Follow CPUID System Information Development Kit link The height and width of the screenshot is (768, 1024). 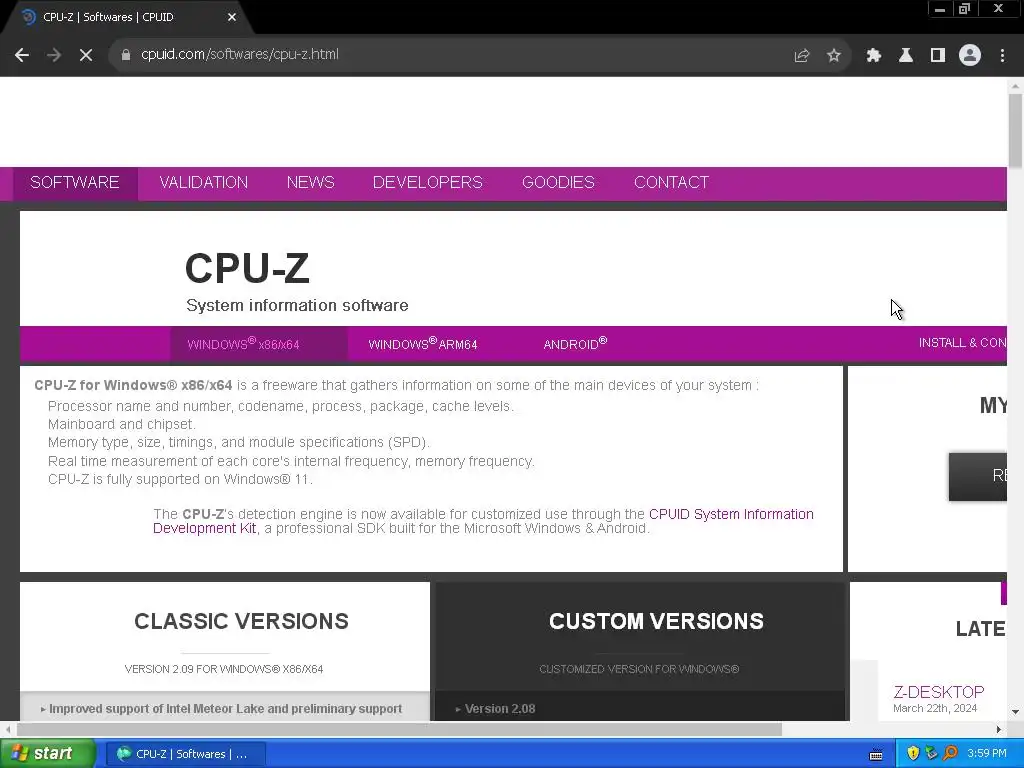tap(483, 521)
